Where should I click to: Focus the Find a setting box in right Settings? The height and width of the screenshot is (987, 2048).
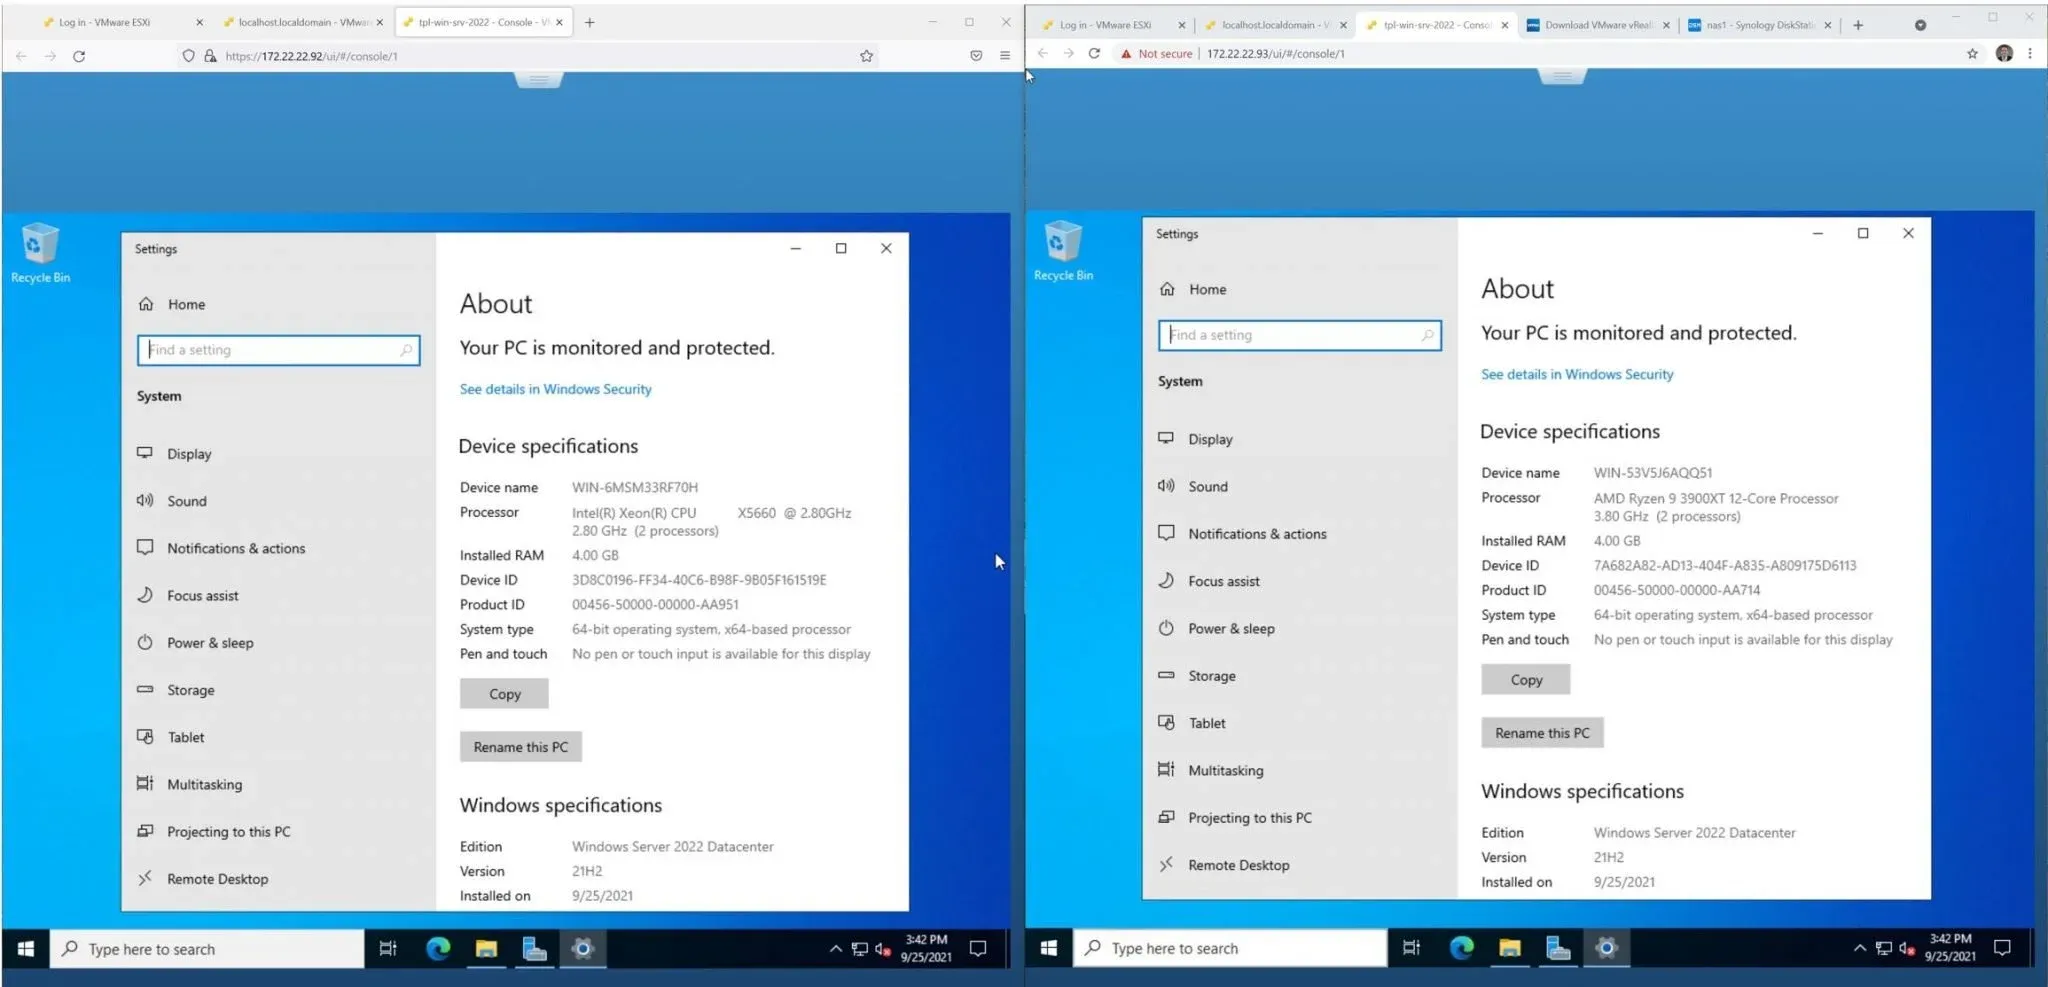[1300, 335]
